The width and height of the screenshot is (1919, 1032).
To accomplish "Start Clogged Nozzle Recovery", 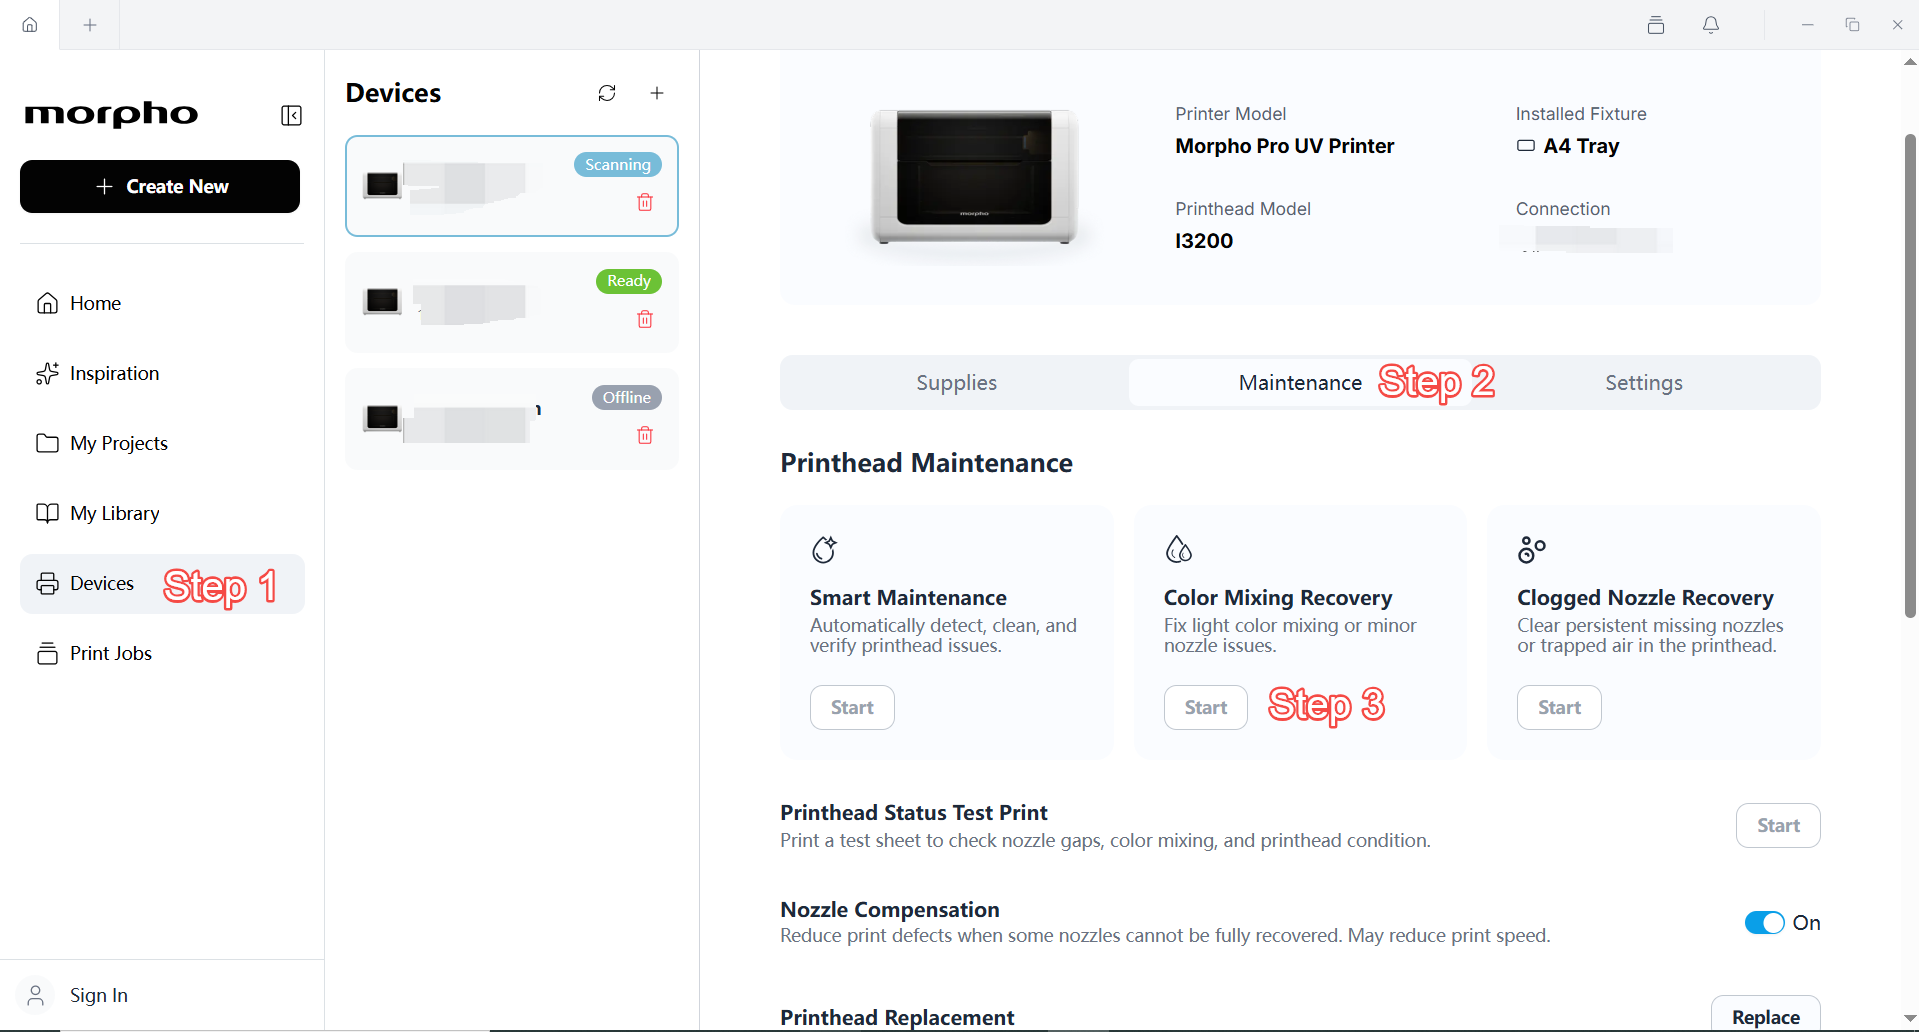I will tap(1559, 708).
